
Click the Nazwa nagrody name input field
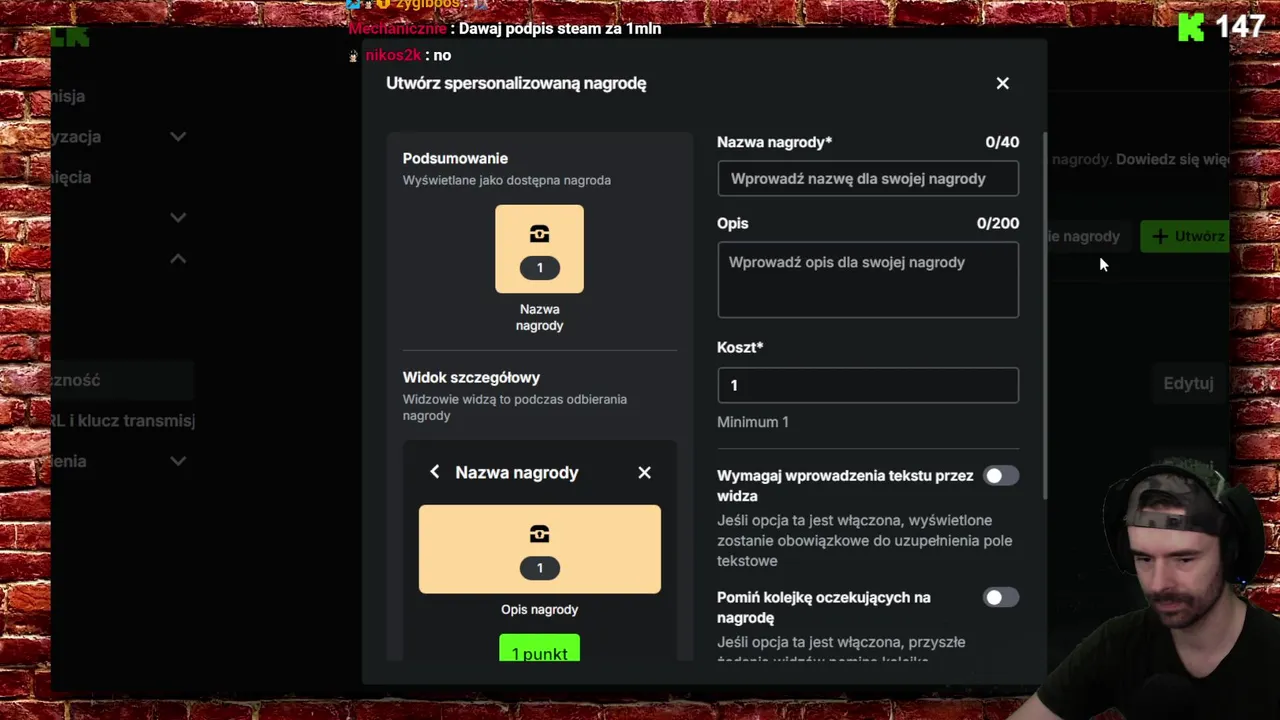pyautogui.click(x=868, y=179)
